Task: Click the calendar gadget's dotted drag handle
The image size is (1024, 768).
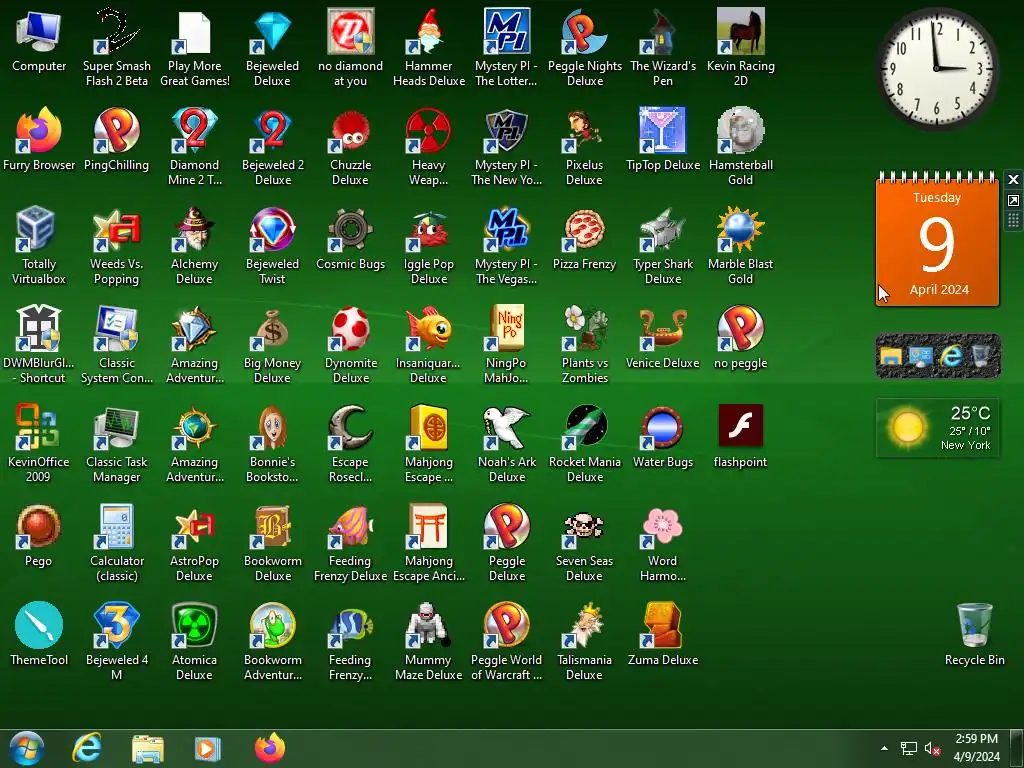Action: click(x=1013, y=221)
